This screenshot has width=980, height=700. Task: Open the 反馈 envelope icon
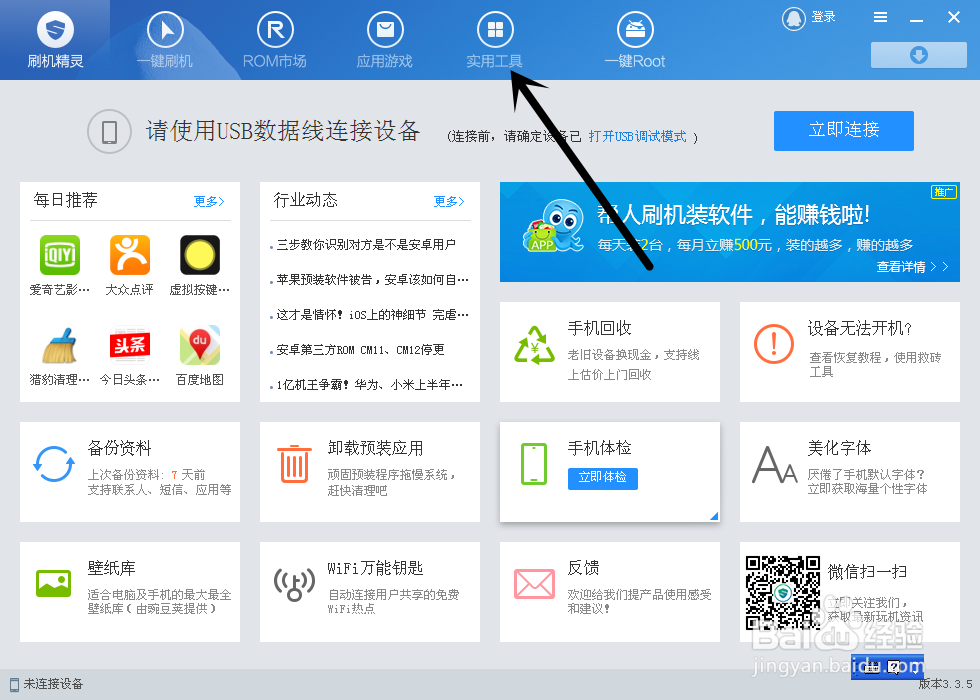click(x=534, y=584)
